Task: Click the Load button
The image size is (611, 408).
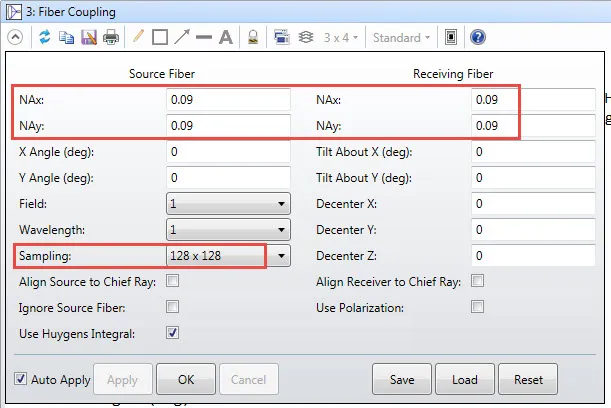Action: point(464,380)
